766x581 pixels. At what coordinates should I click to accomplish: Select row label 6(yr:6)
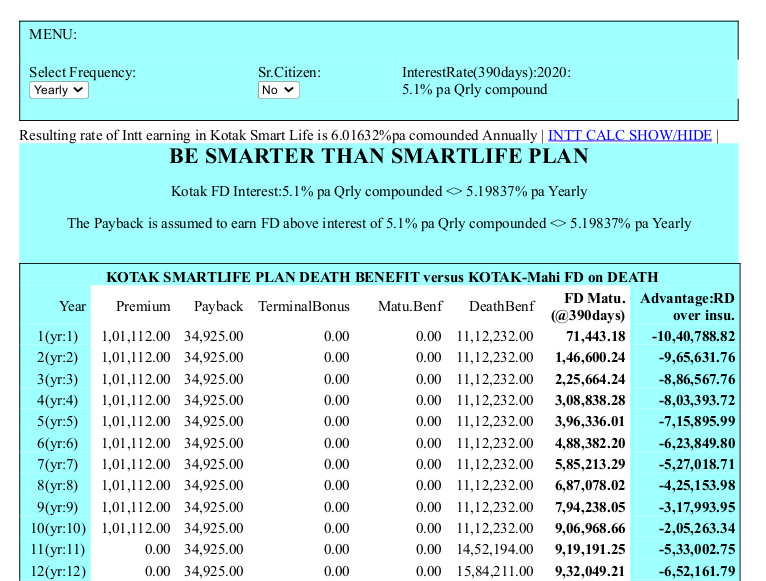[x=57, y=444]
